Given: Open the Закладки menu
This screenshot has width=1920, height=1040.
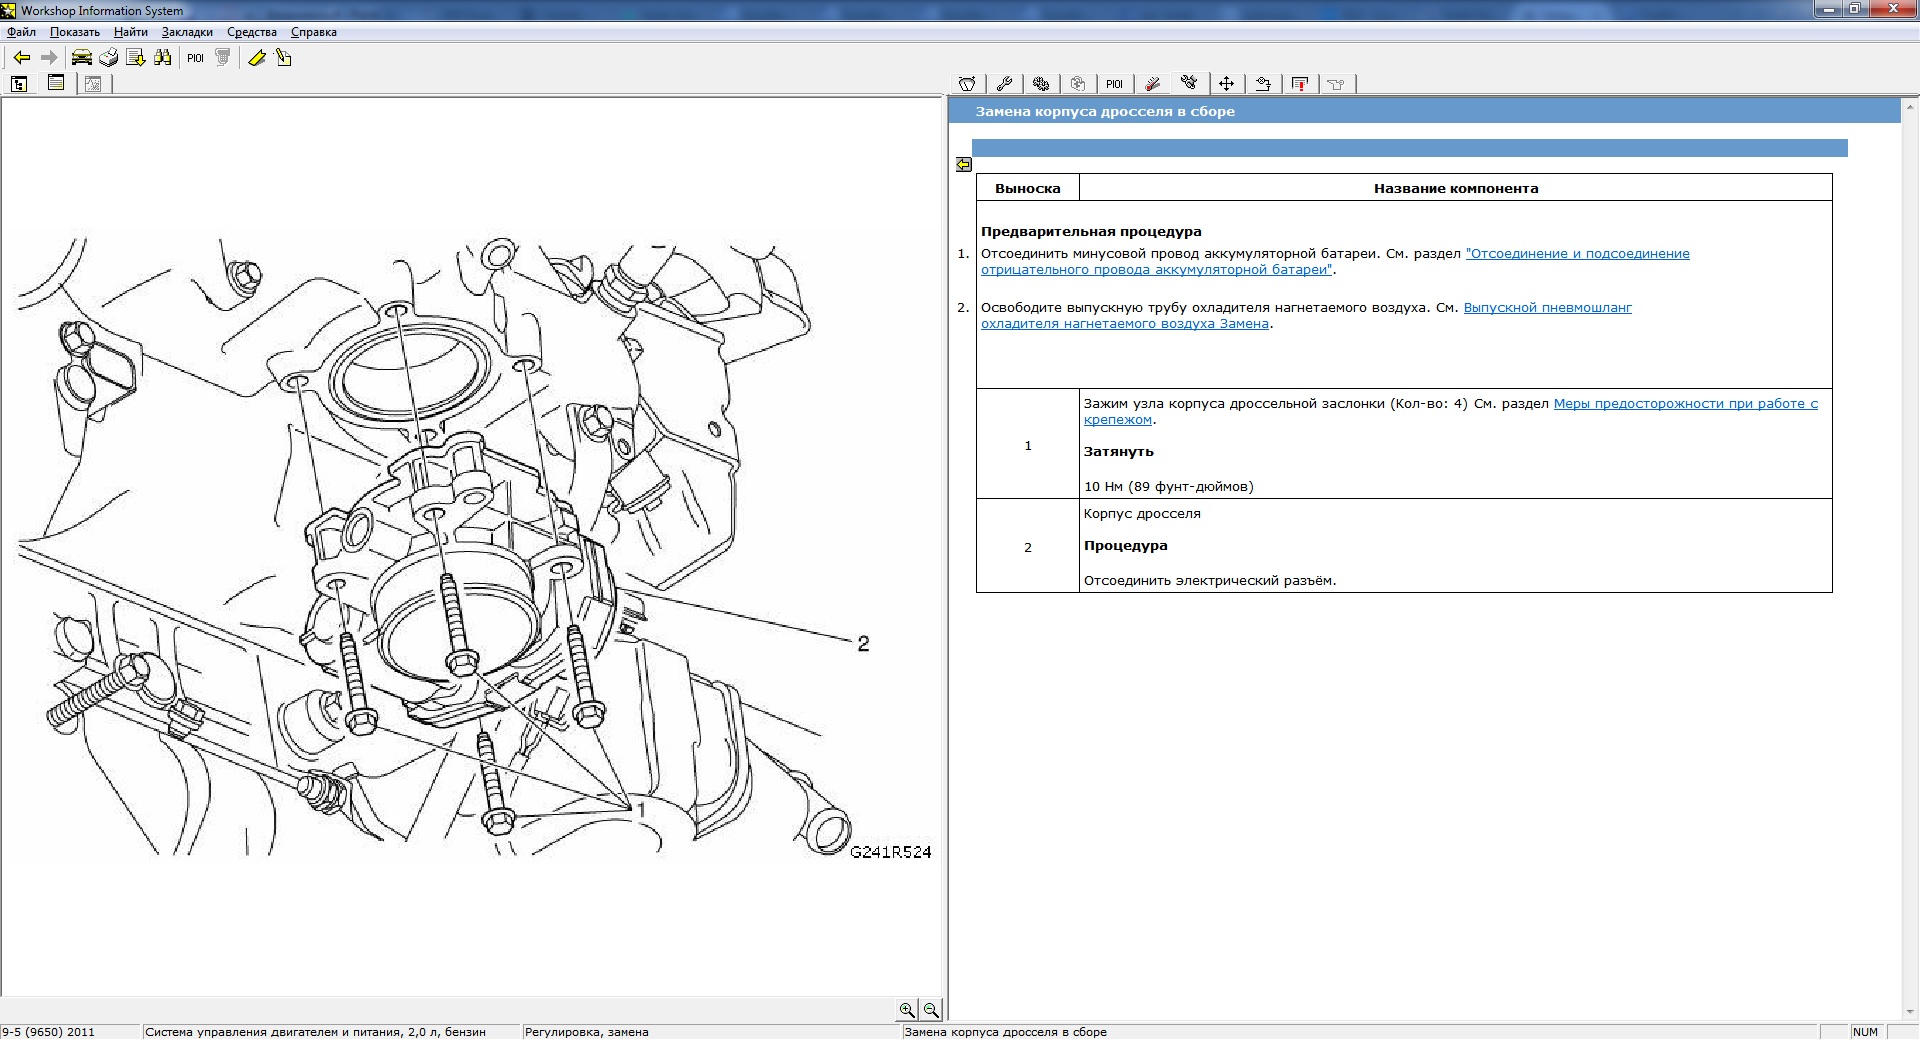Looking at the screenshot, I should pyautogui.click(x=187, y=32).
